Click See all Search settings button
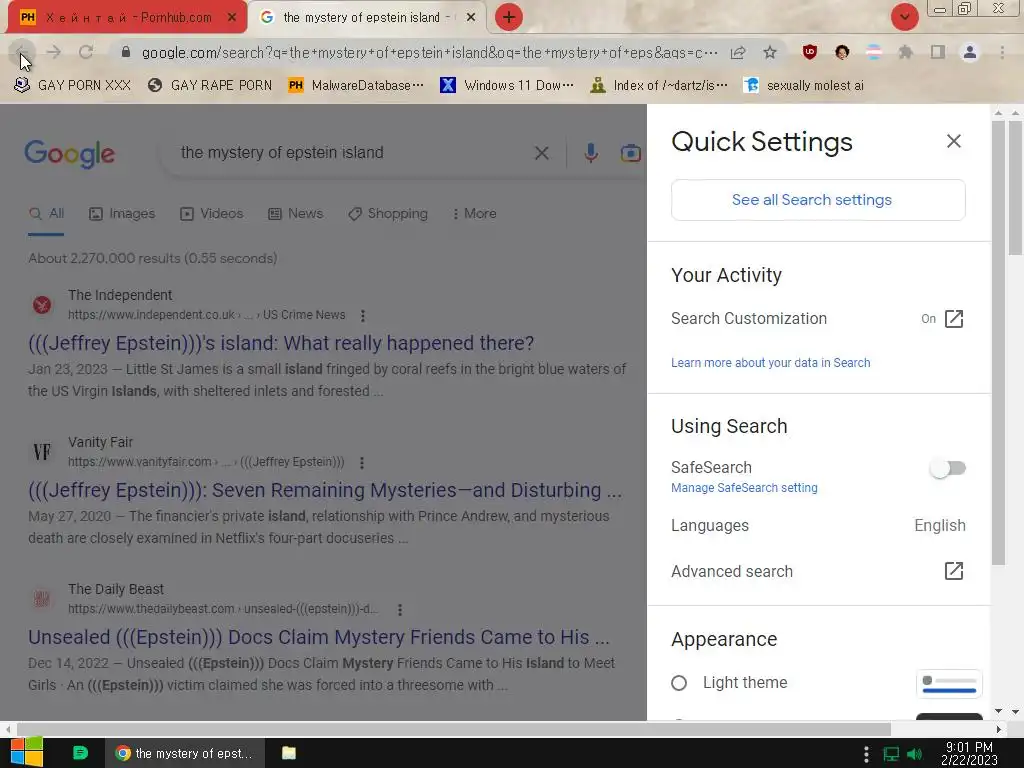The height and width of the screenshot is (768, 1024). [x=818, y=200]
